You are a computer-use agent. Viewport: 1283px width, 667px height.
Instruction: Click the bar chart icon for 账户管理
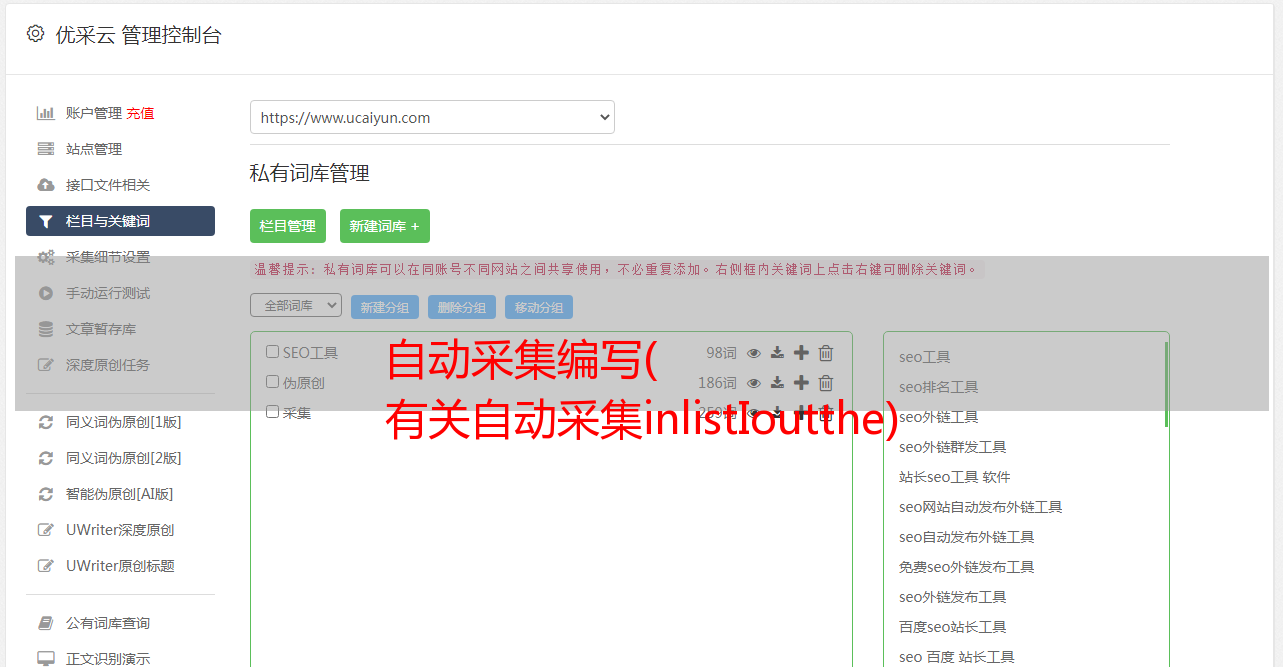point(45,113)
